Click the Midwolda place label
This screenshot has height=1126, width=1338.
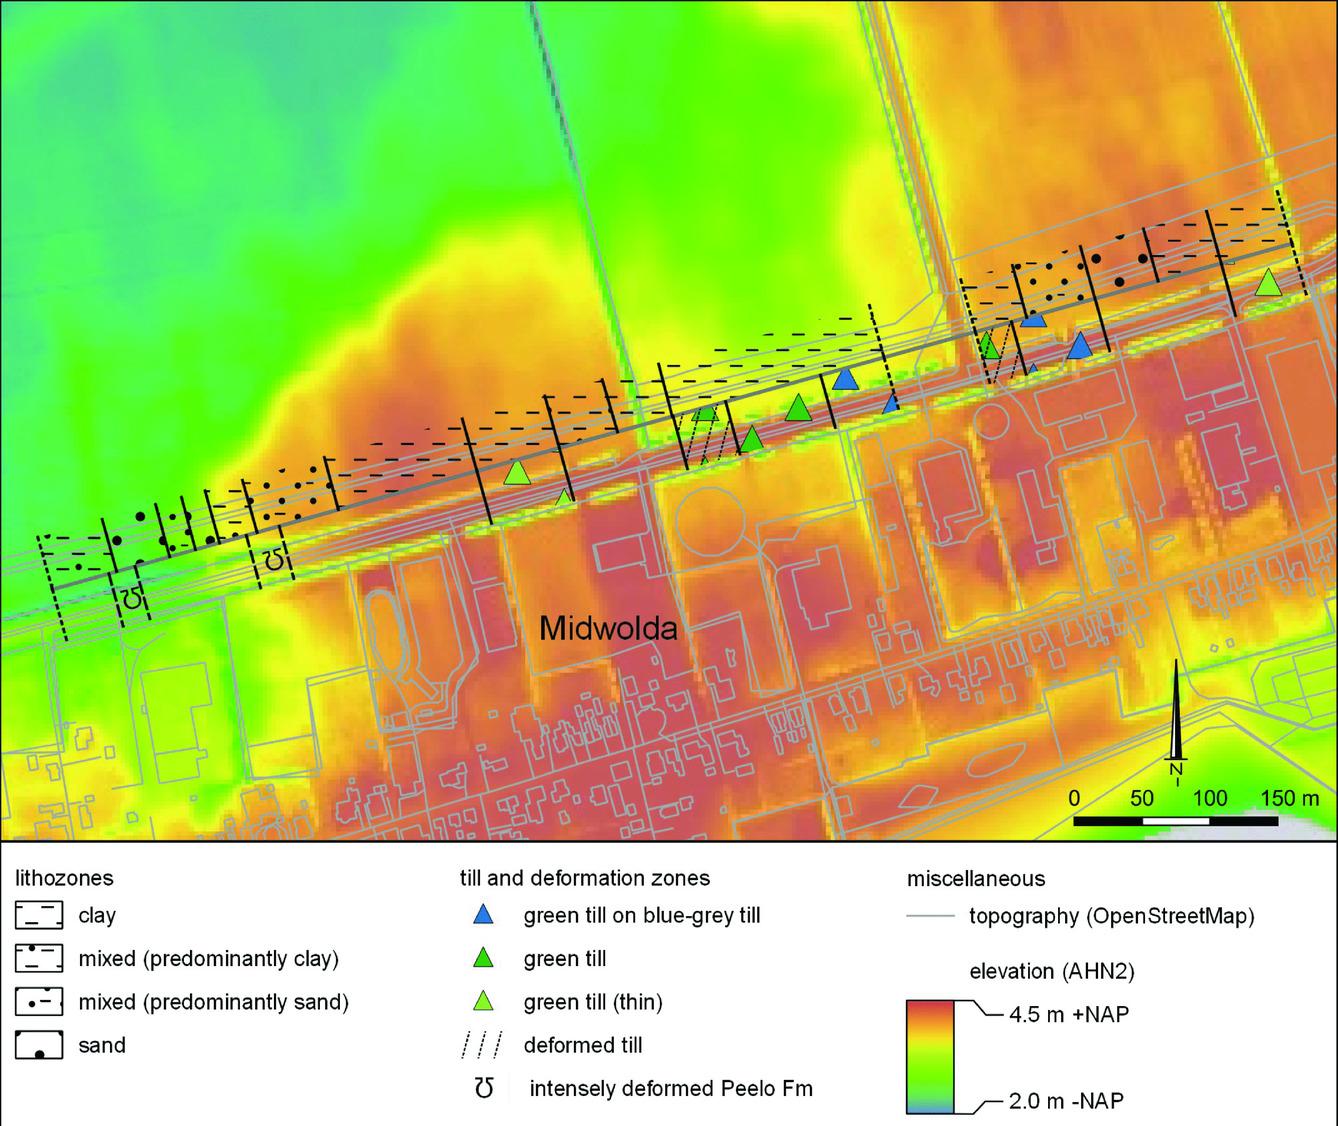[608, 628]
